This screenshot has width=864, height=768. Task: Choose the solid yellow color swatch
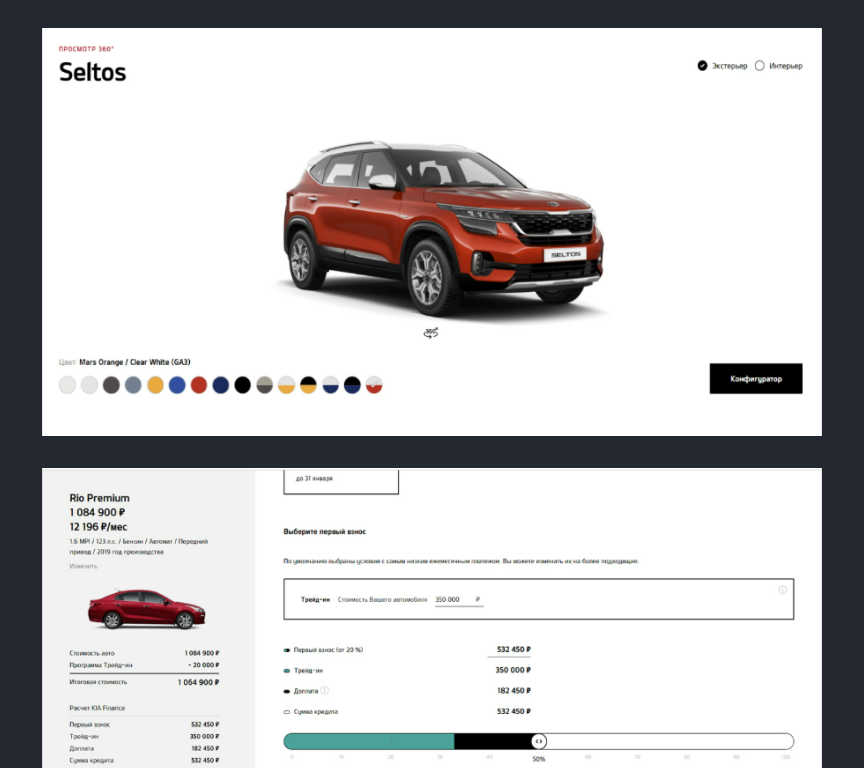pos(155,385)
